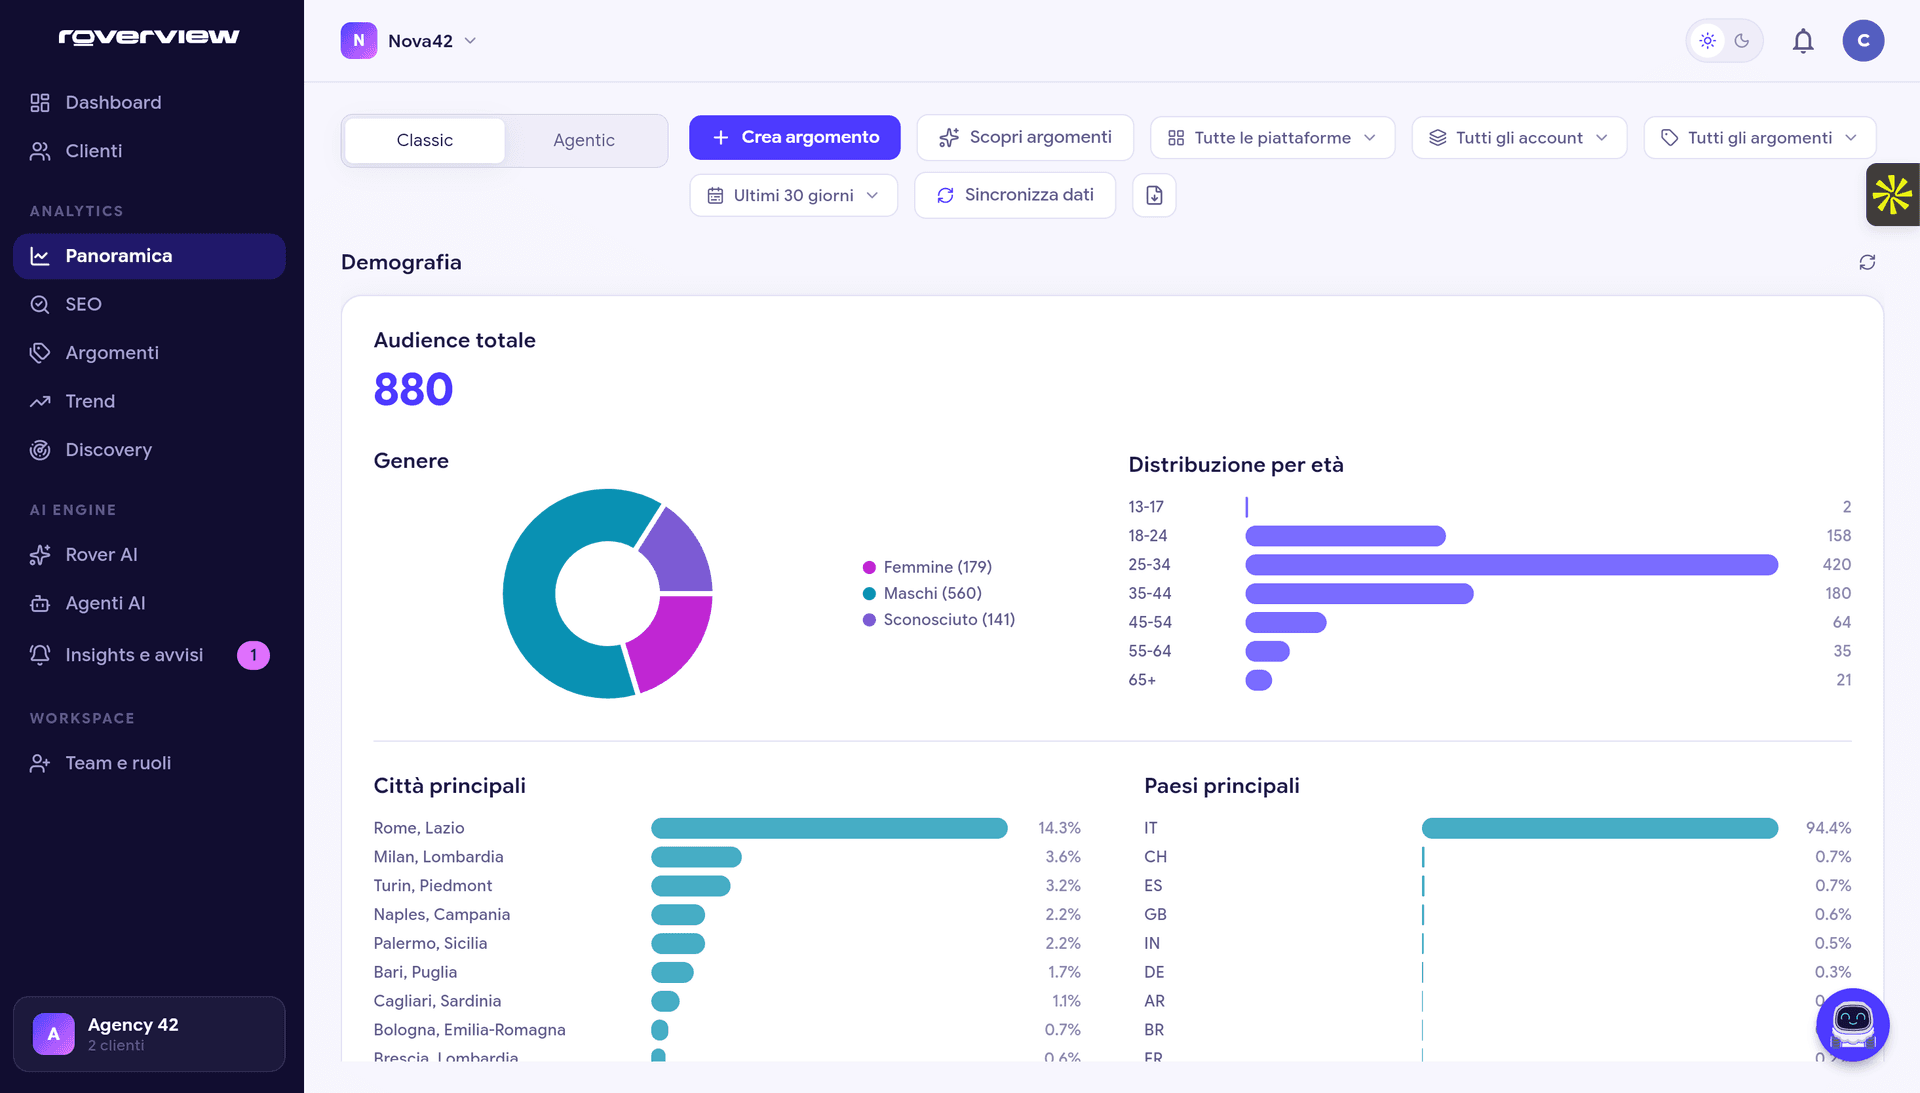Click Scopri argomenti button
The height and width of the screenshot is (1093, 1920).
[1025, 138]
